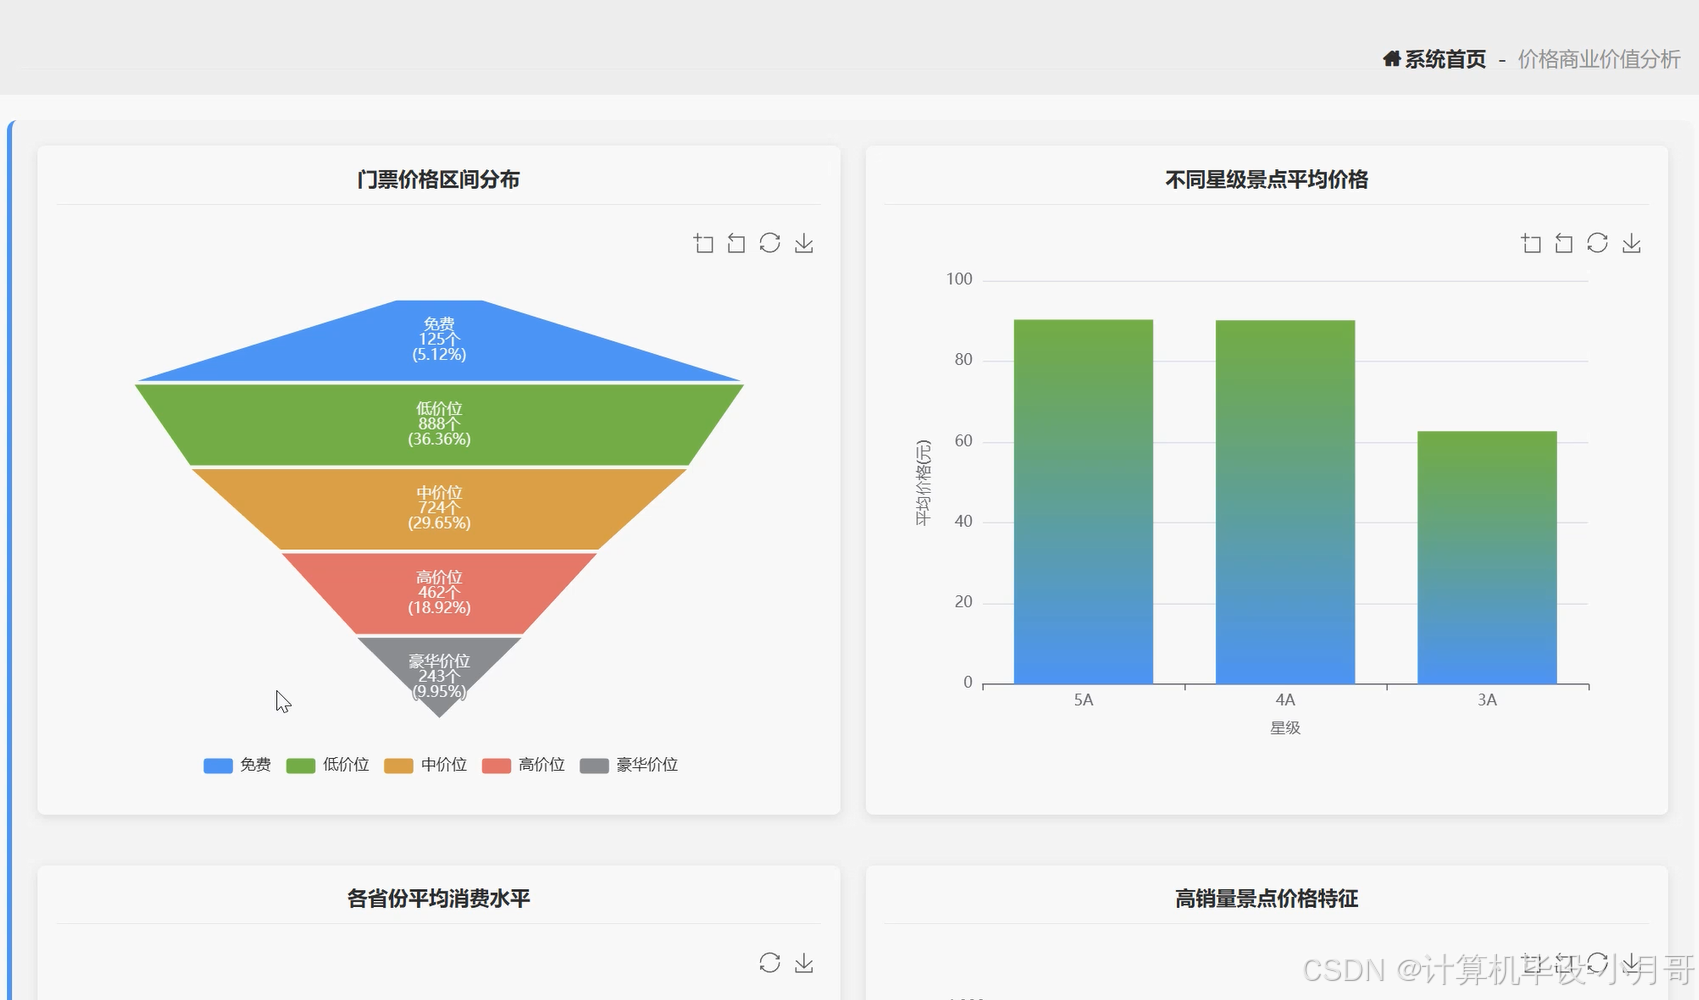
Task: Click the 高价位 funnel segment
Action: pos(440,592)
